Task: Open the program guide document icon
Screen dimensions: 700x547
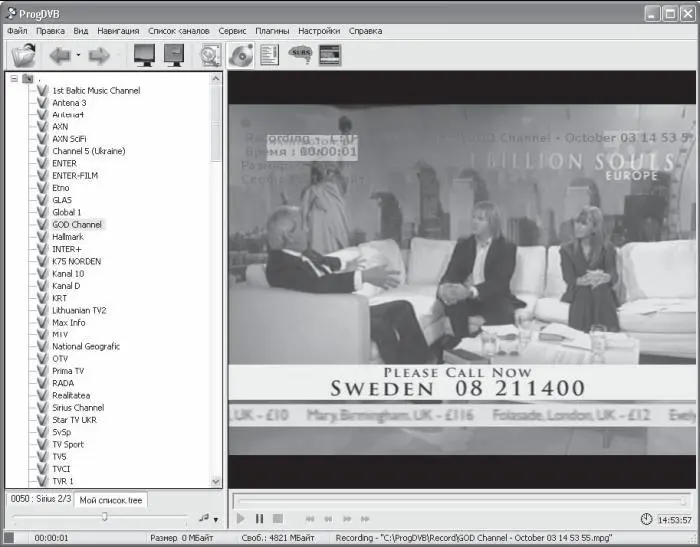Action: click(269, 55)
